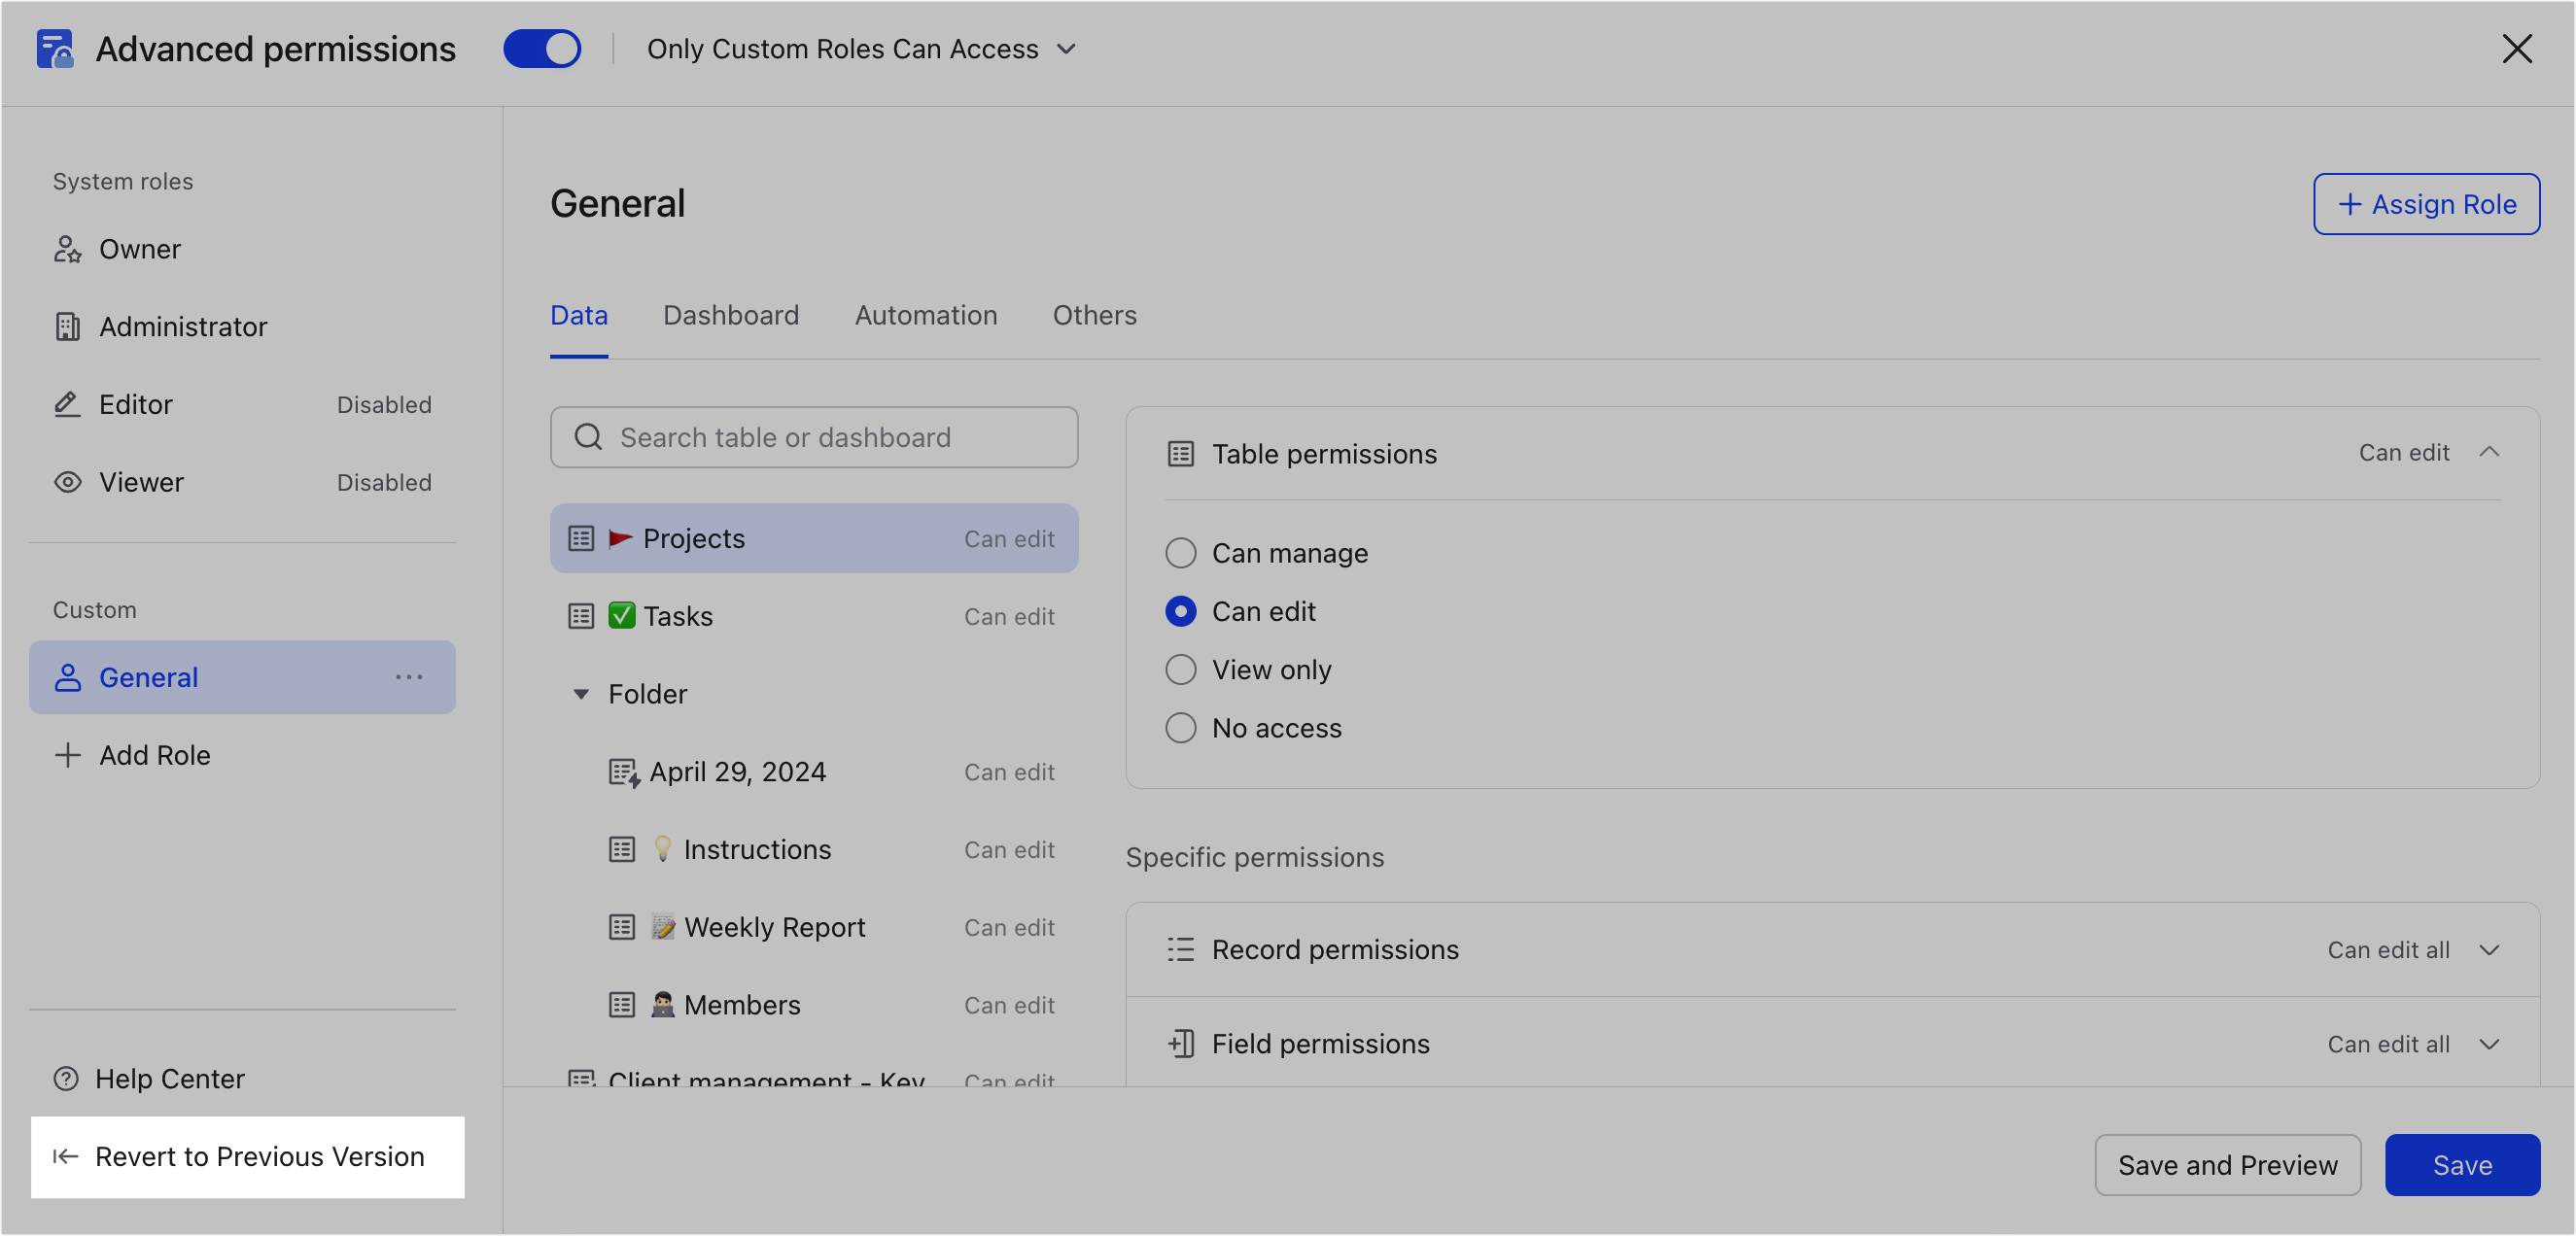This screenshot has height=1236, width=2576.
Task: Click the Table permissions grid icon
Action: click(x=1181, y=454)
